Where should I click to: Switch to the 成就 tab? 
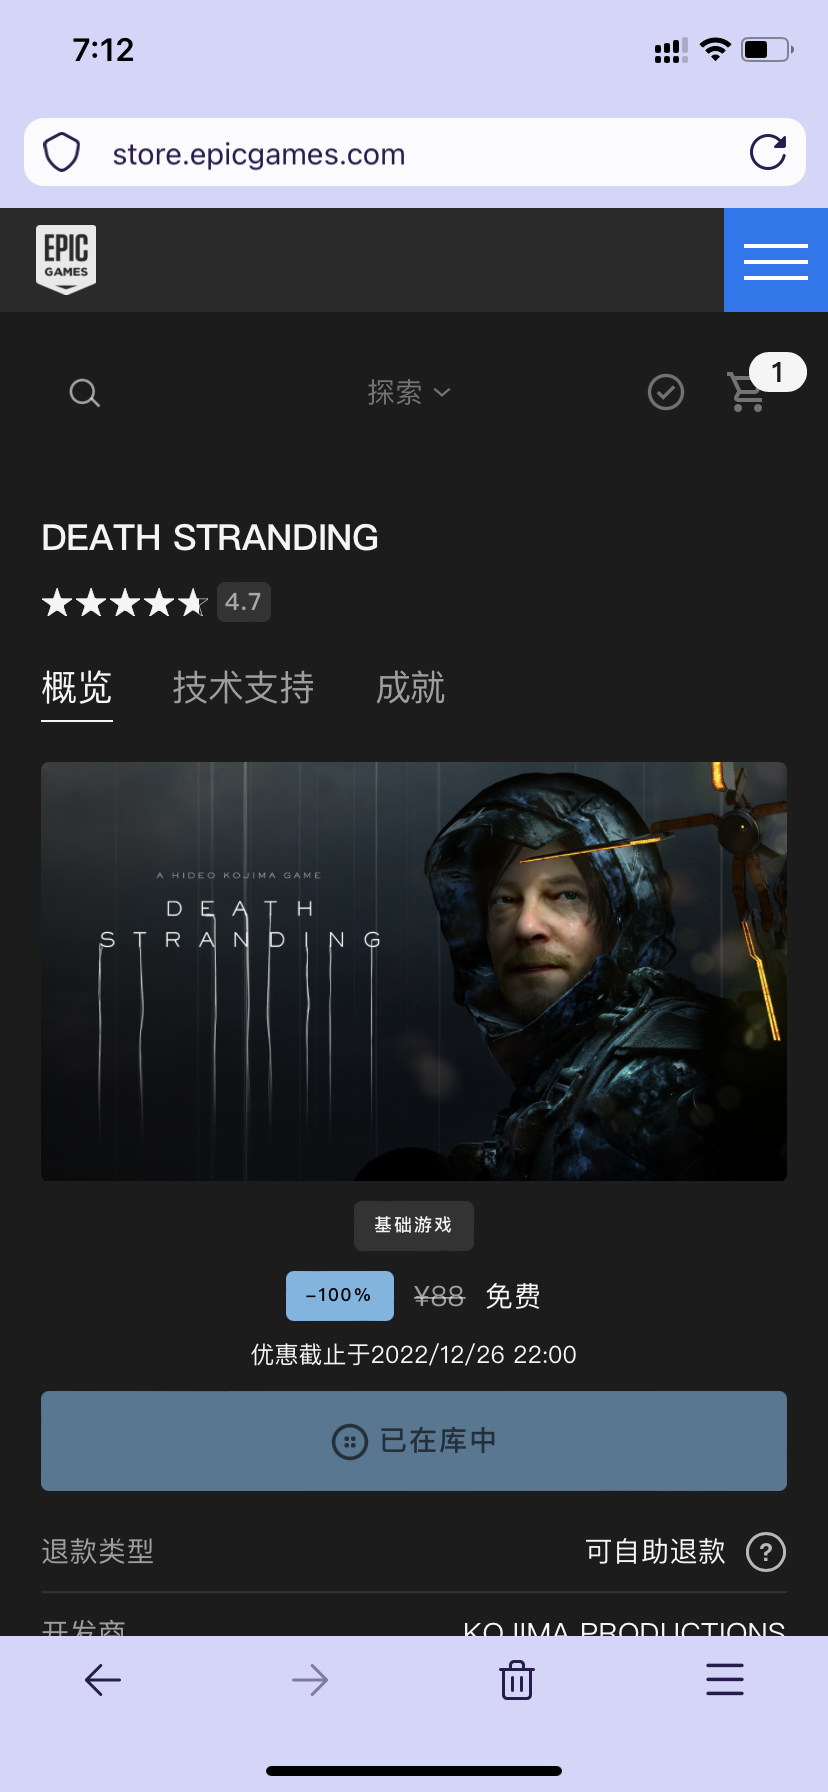point(410,688)
